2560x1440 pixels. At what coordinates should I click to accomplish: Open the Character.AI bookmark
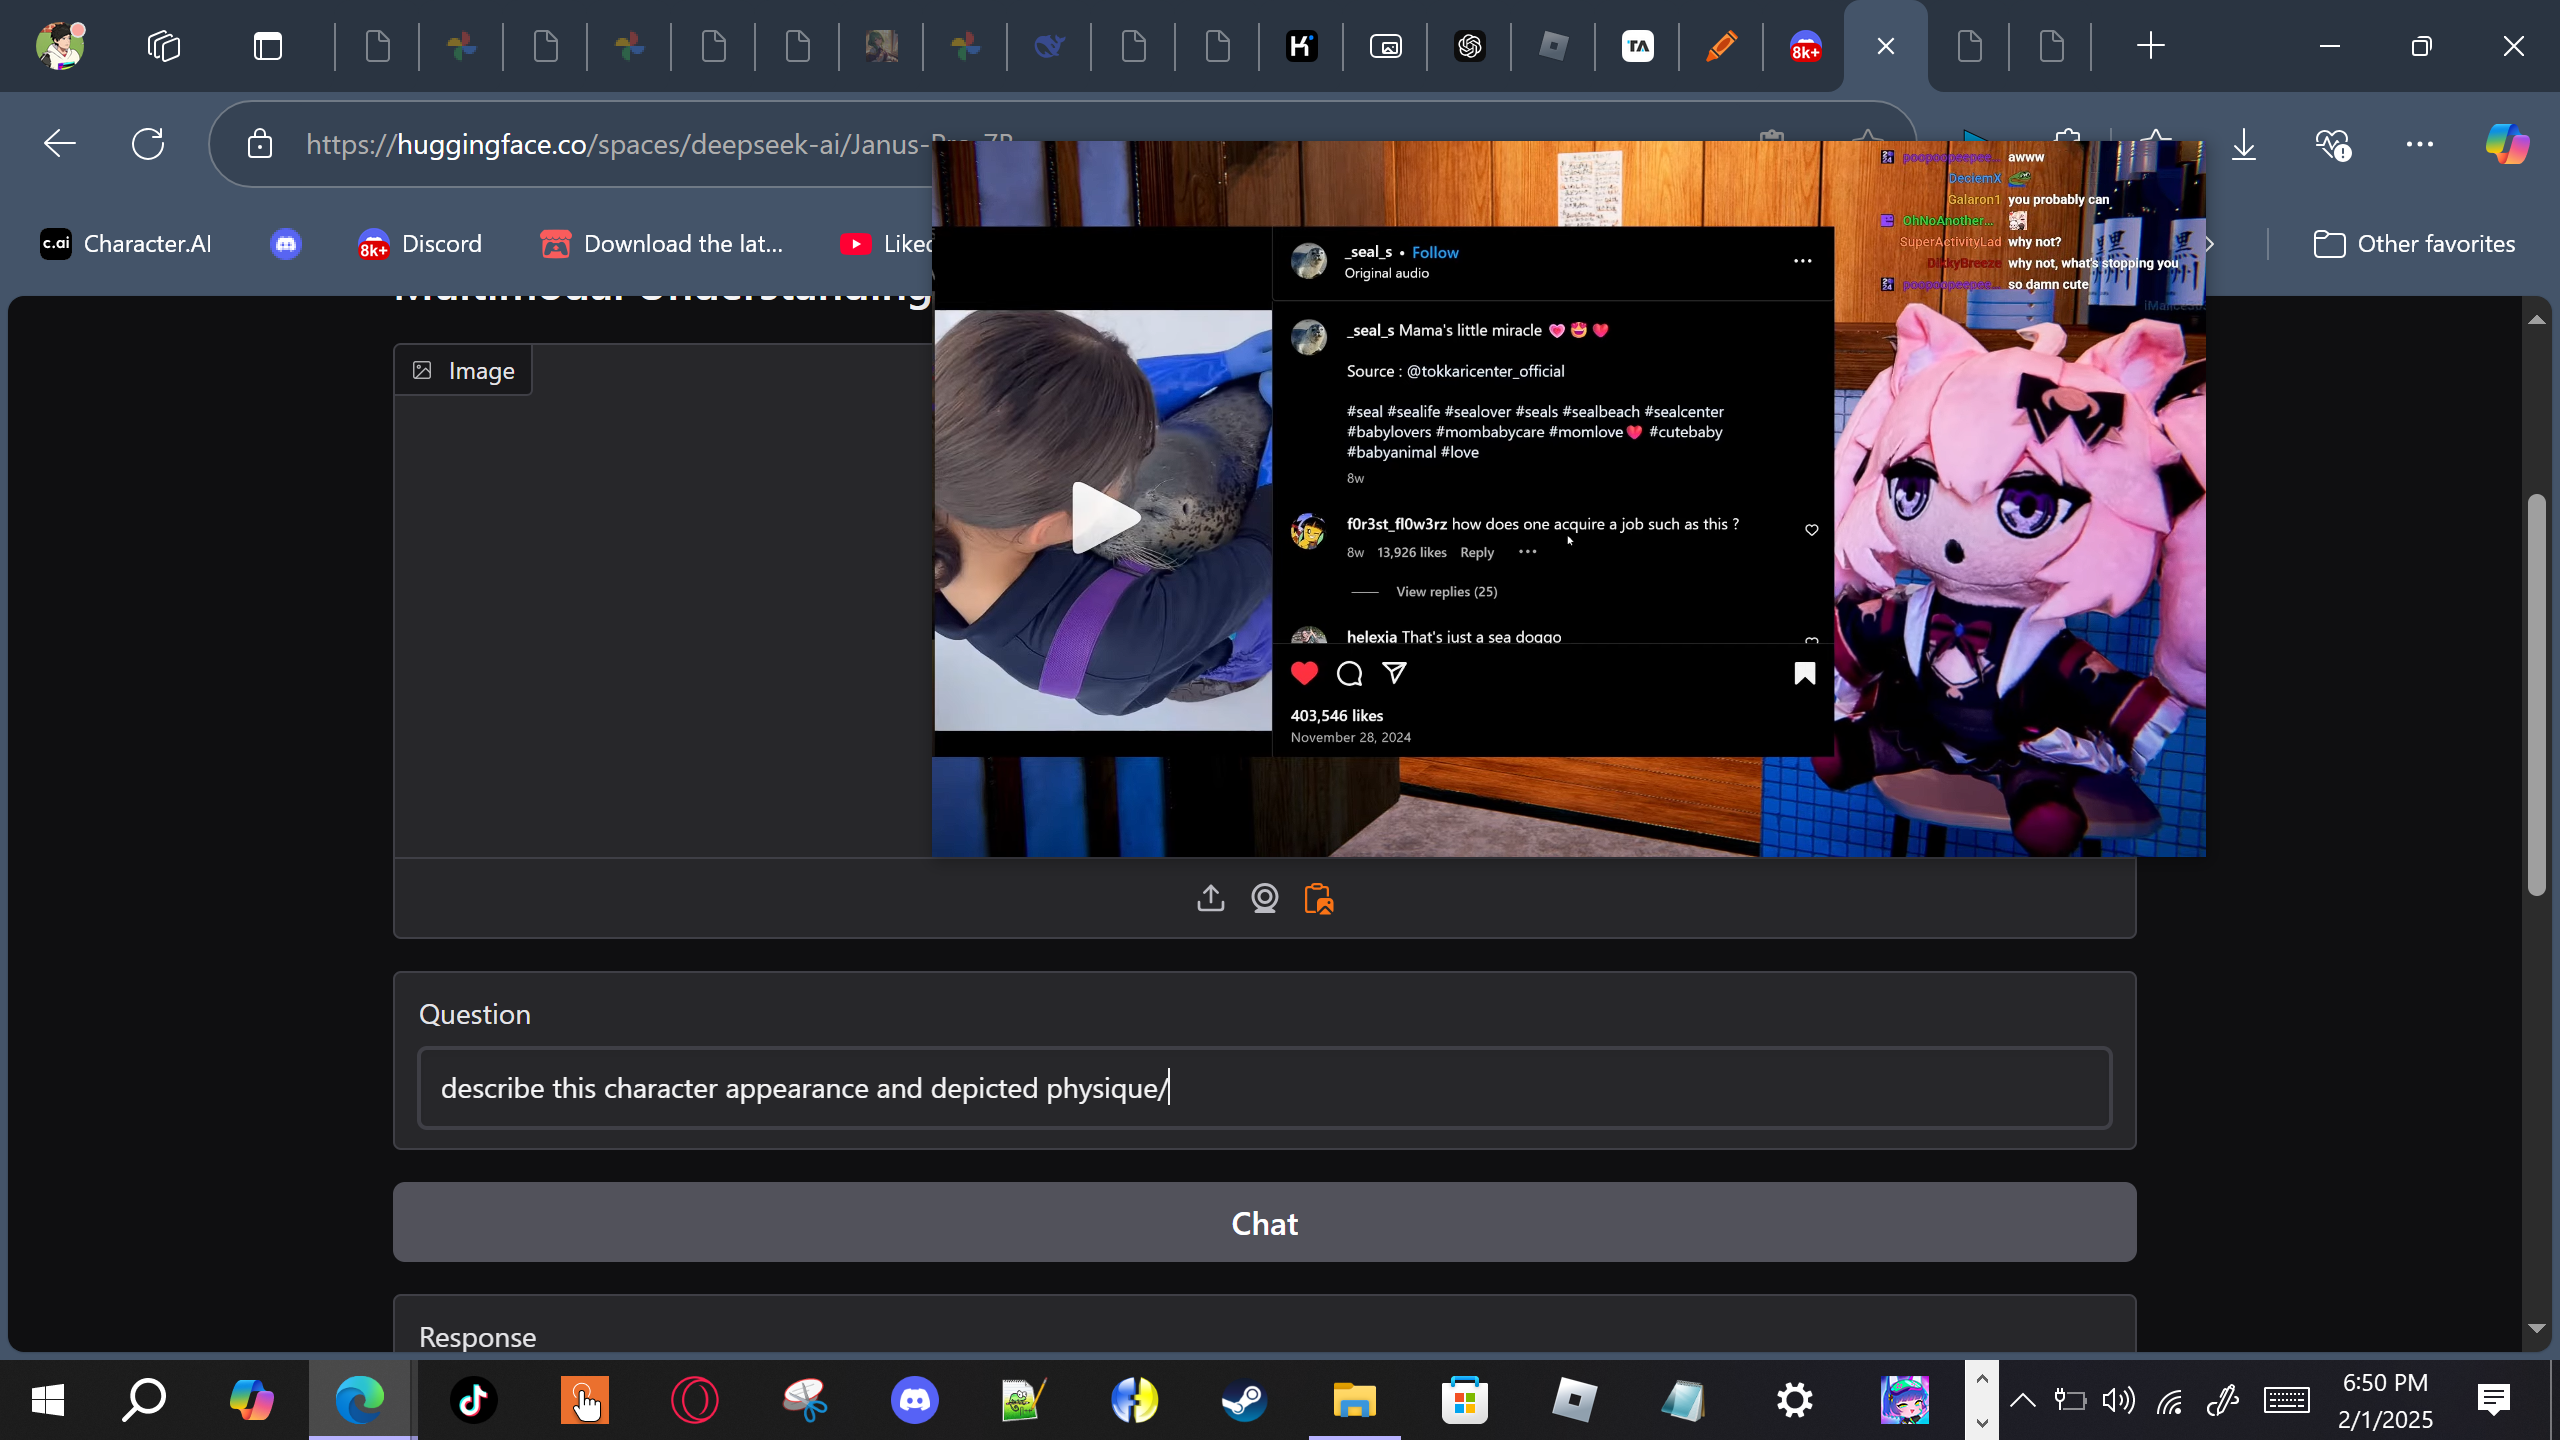coord(126,244)
